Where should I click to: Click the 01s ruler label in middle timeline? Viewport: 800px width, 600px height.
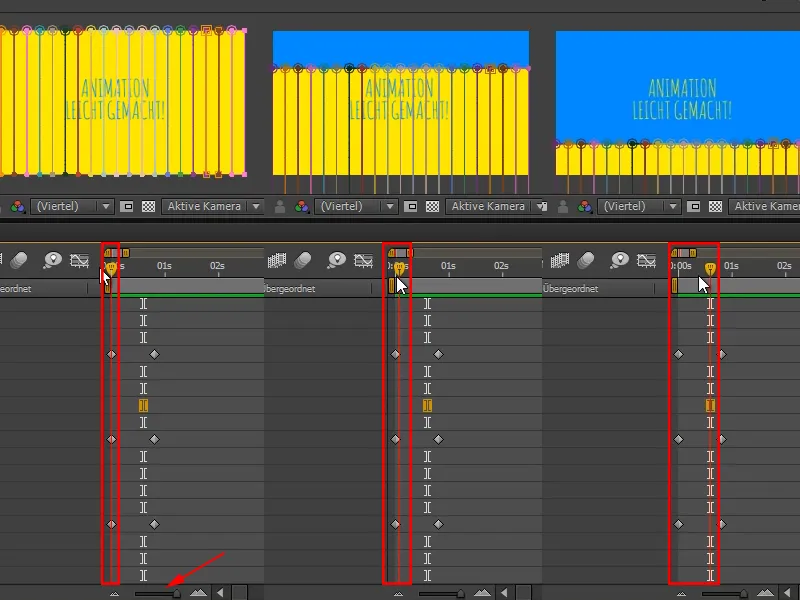448,266
